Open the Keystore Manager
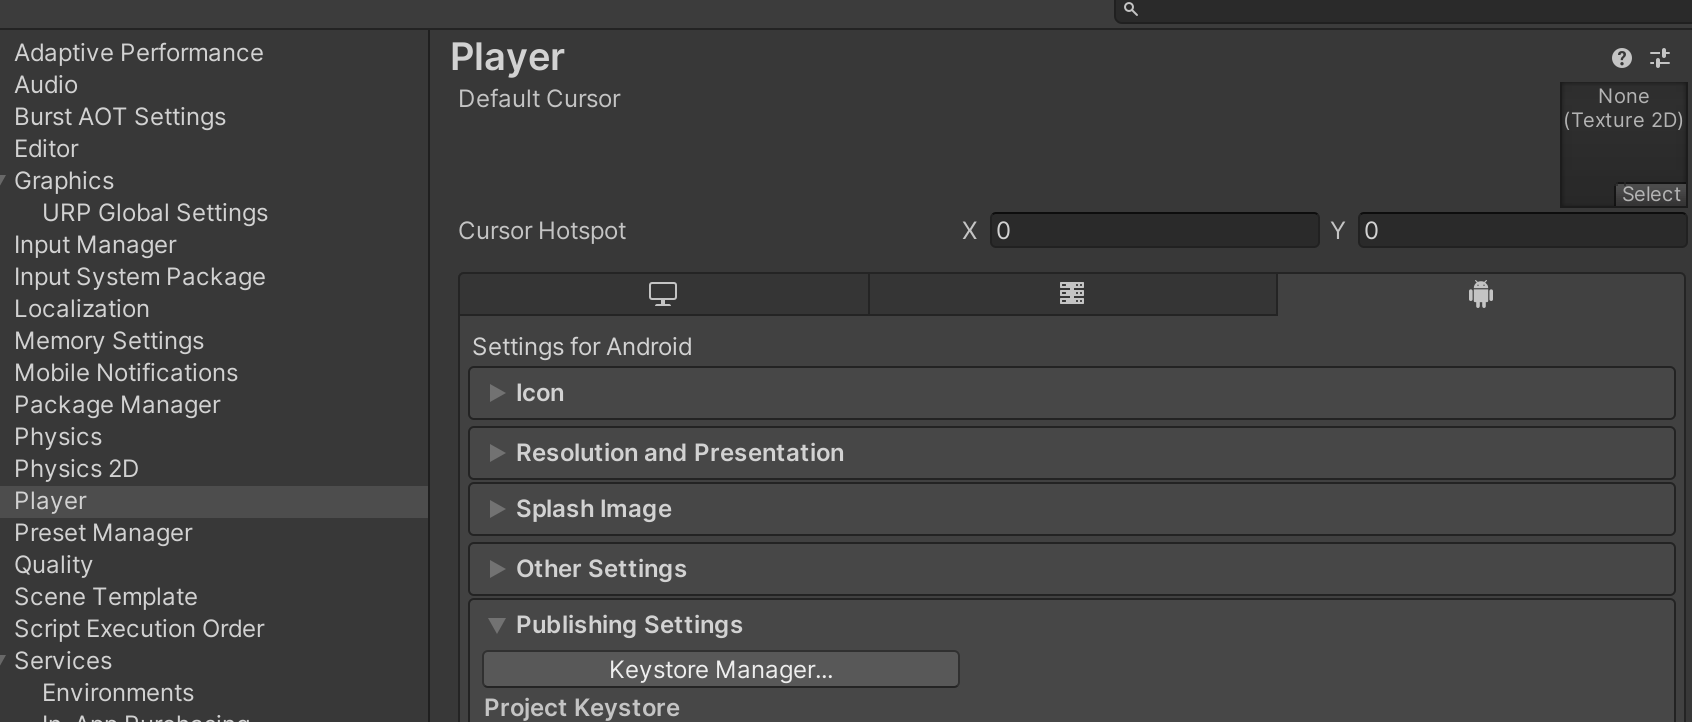The width and height of the screenshot is (1692, 722). 721,669
